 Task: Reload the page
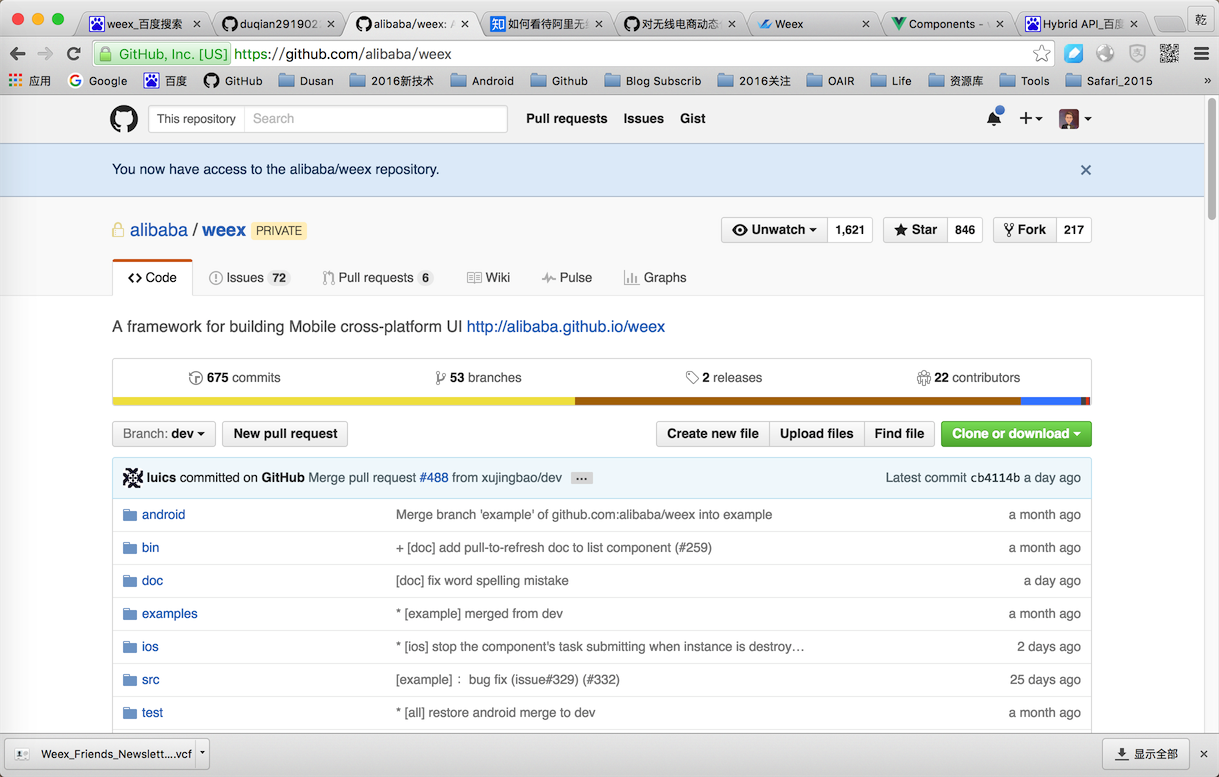click(x=73, y=54)
